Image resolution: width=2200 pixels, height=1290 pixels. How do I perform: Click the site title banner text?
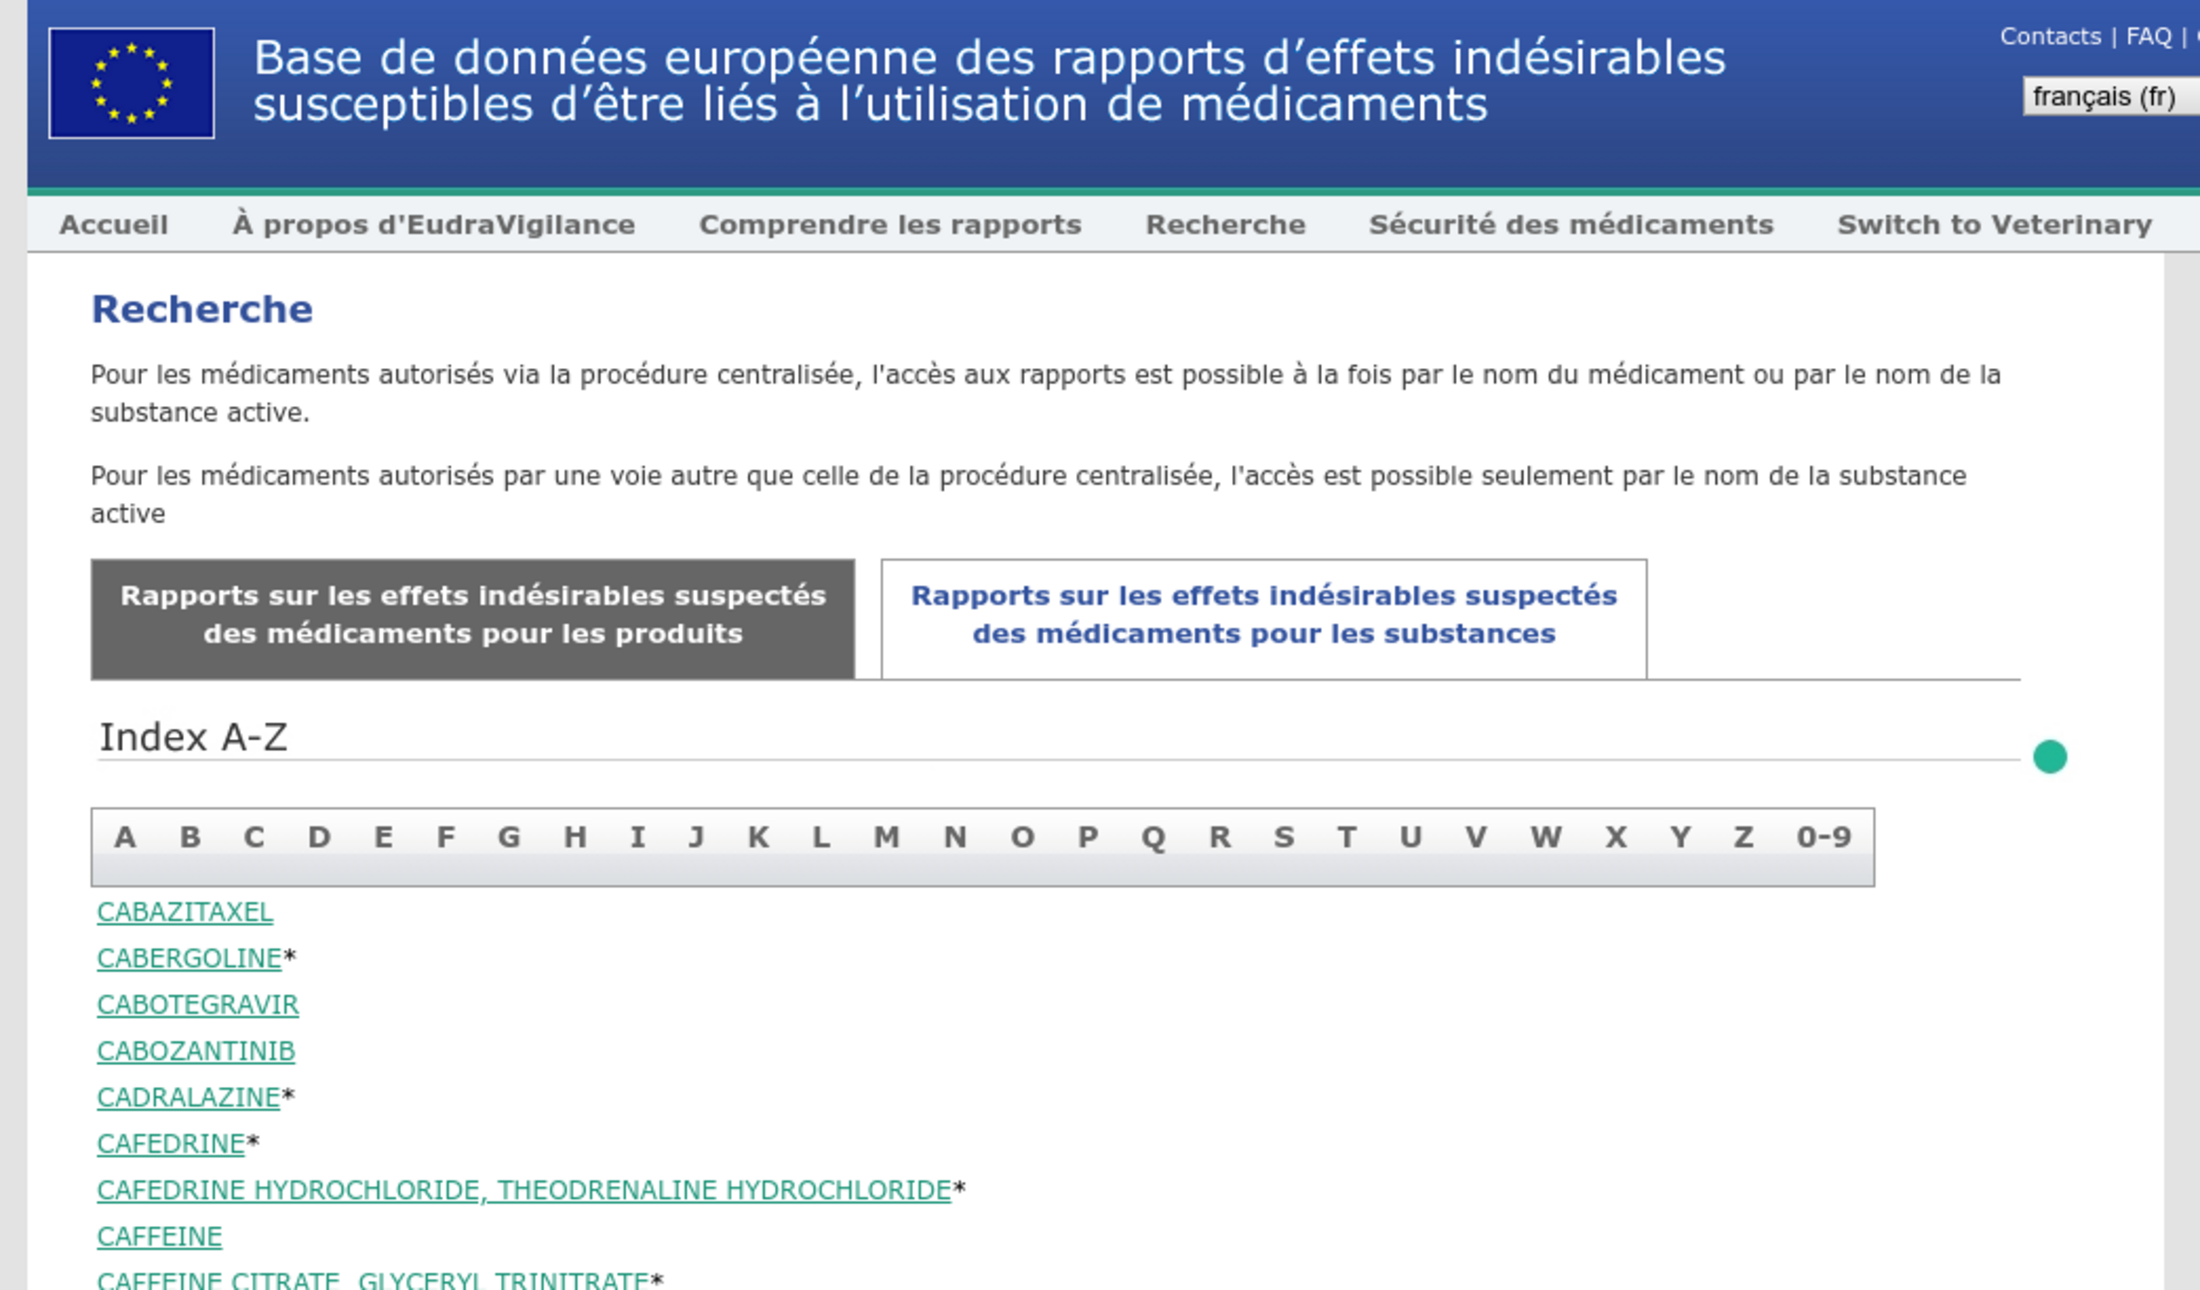(989, 81)
